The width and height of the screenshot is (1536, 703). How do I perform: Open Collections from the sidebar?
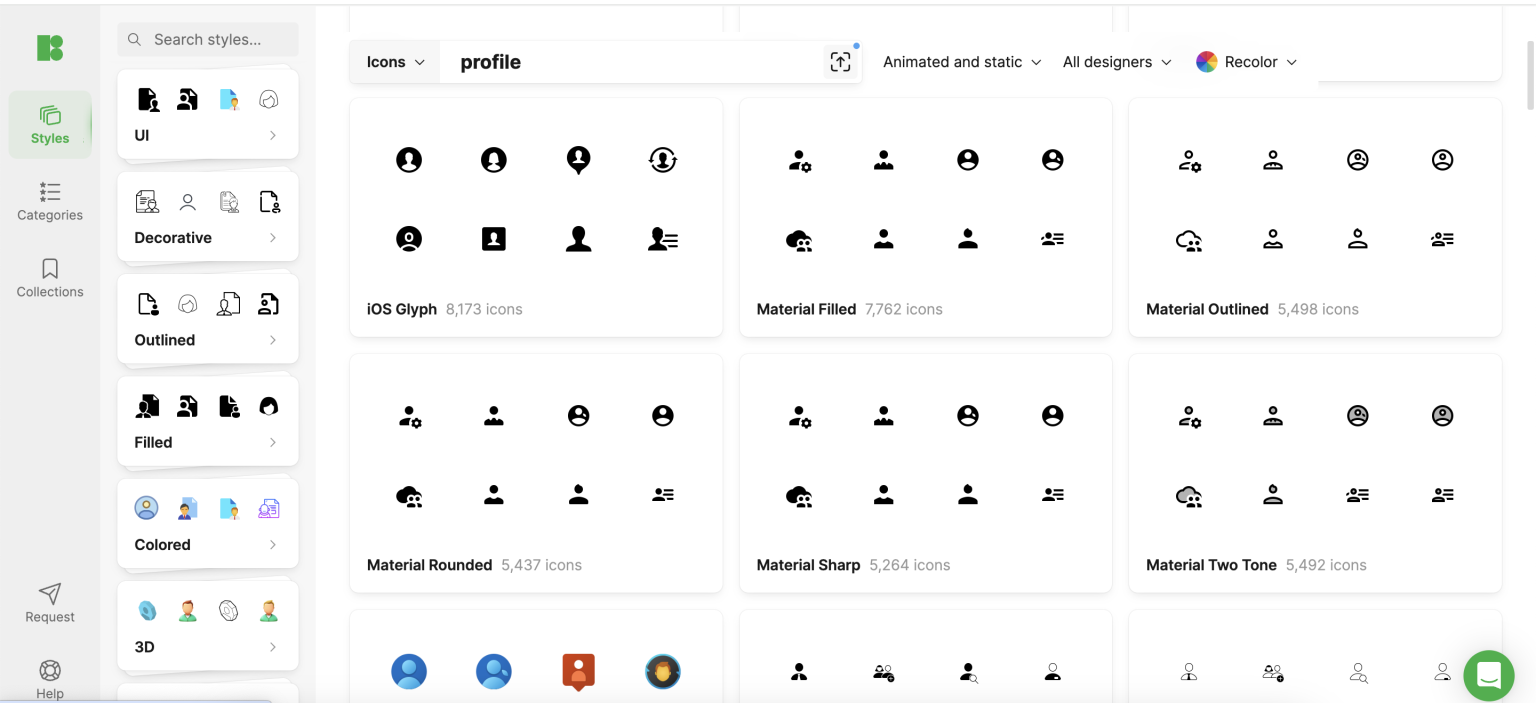50,276
